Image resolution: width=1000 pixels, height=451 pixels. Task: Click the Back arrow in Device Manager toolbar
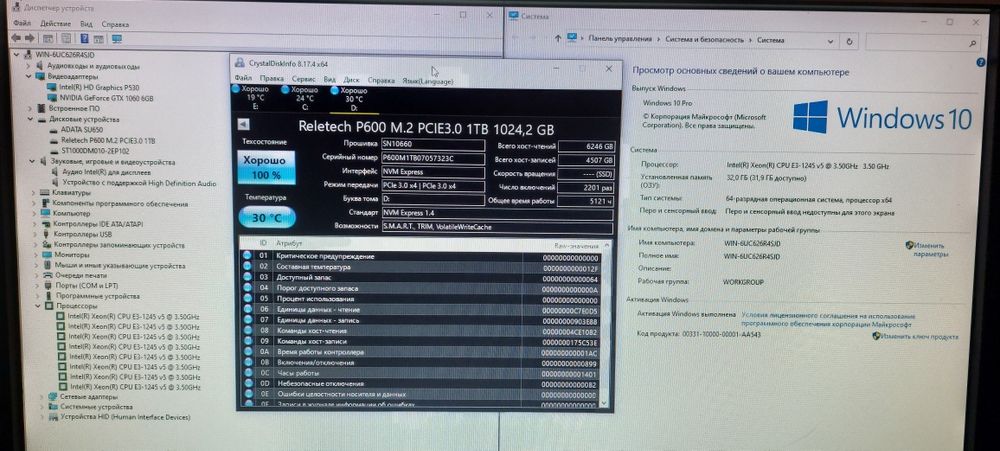pyautogui.click(x=18, y=38)
